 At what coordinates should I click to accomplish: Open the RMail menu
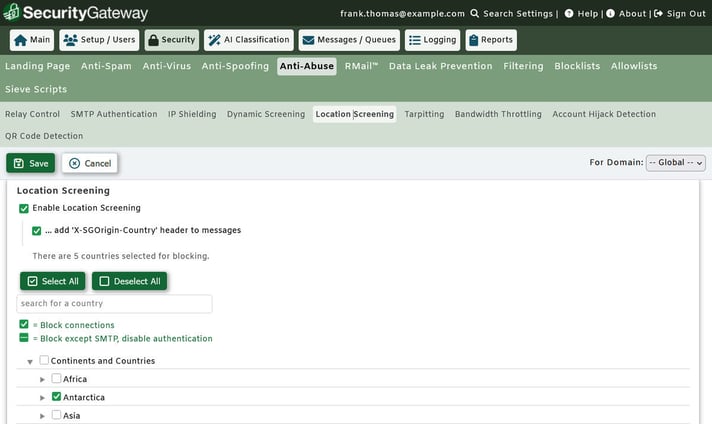[x=361, y=66]
